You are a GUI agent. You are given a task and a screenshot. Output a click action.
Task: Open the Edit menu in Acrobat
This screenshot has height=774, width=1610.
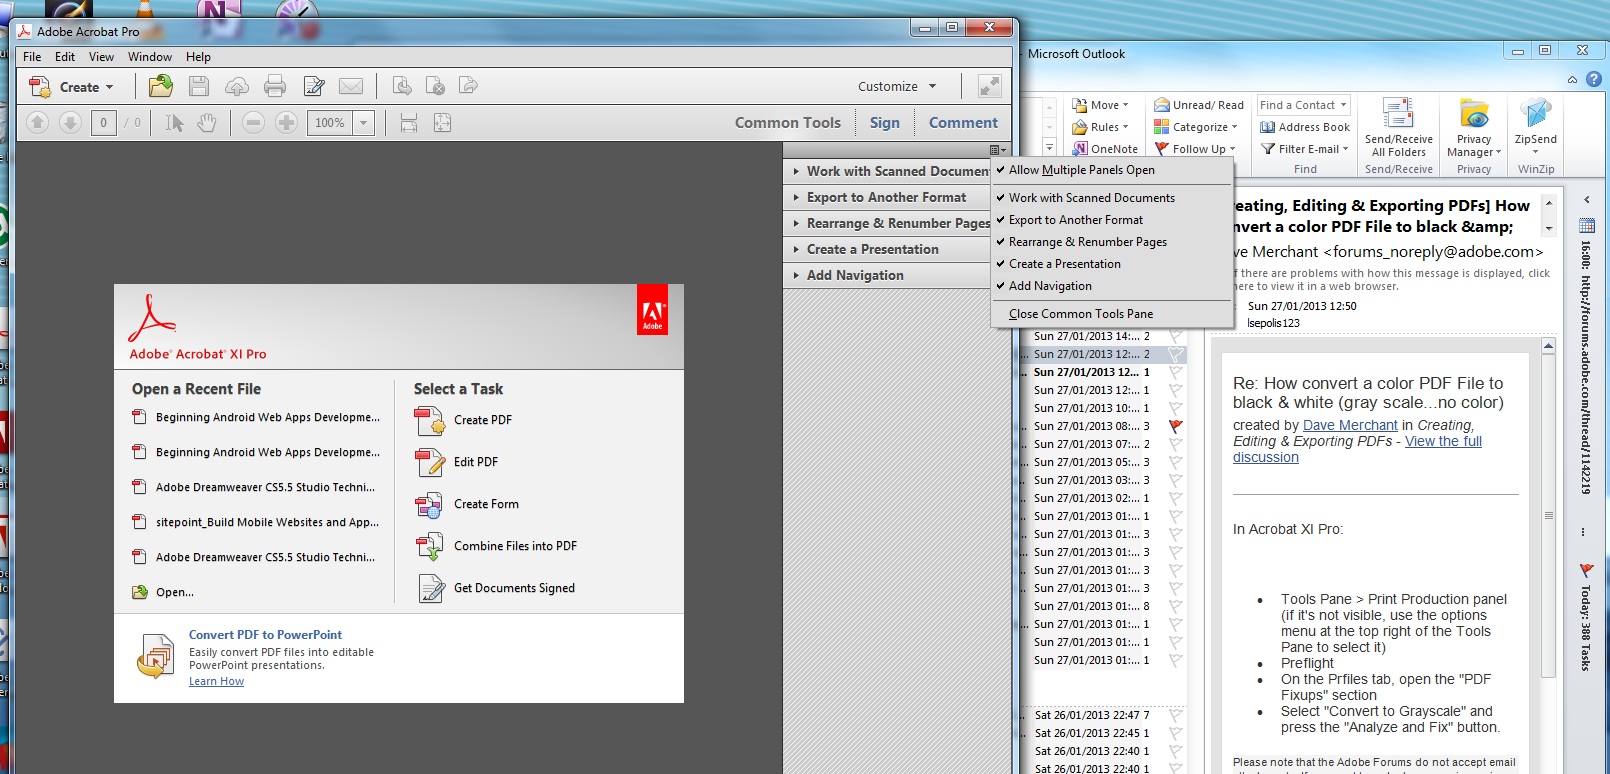(x=65, y=57)
